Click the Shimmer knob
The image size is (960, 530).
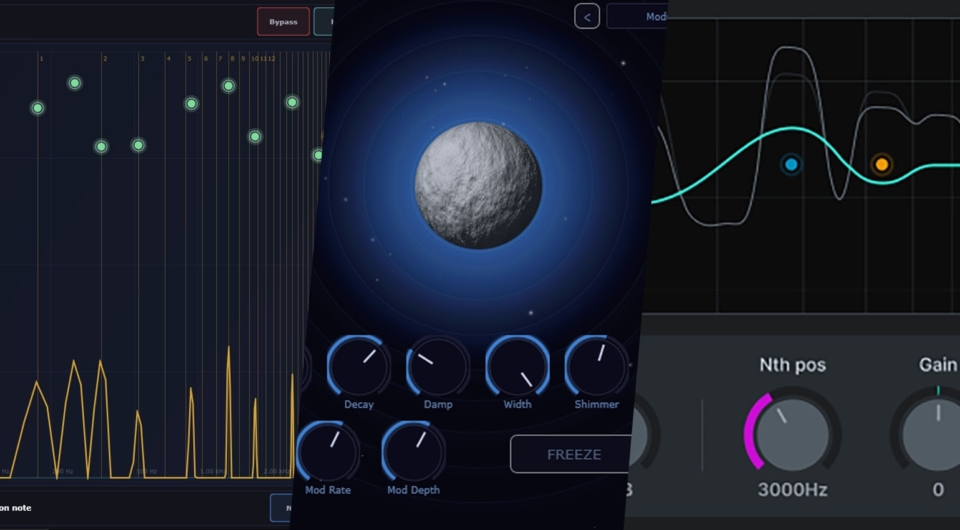[x=596, y=365]
